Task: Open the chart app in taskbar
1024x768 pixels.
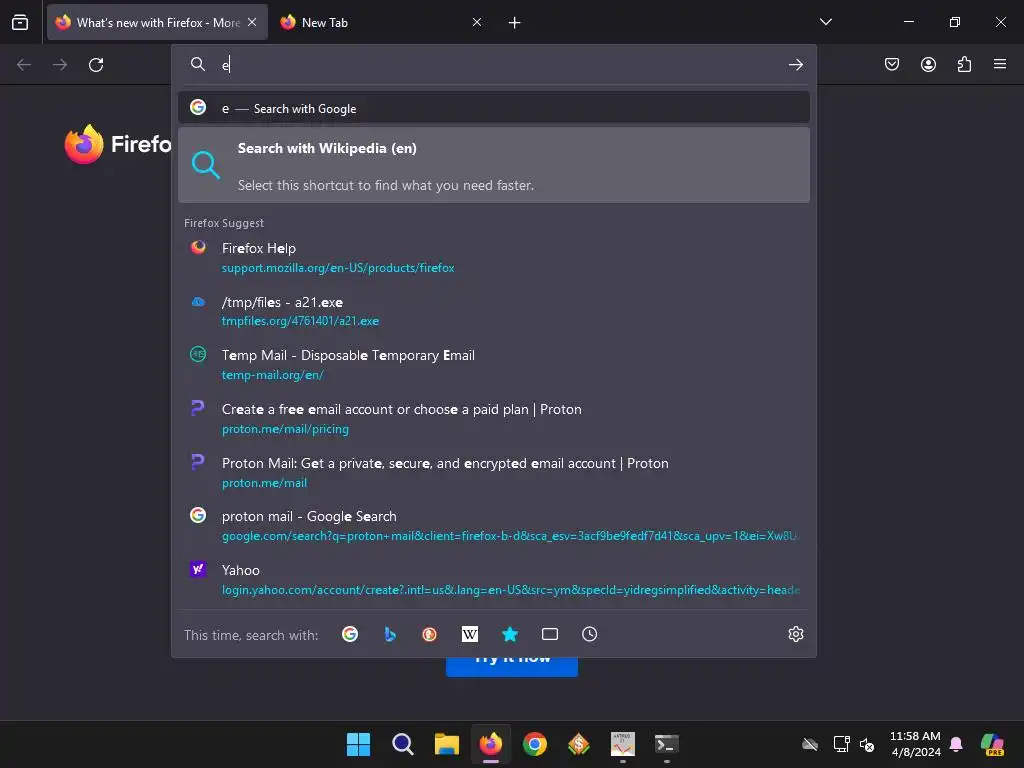Action: point(622,744)
